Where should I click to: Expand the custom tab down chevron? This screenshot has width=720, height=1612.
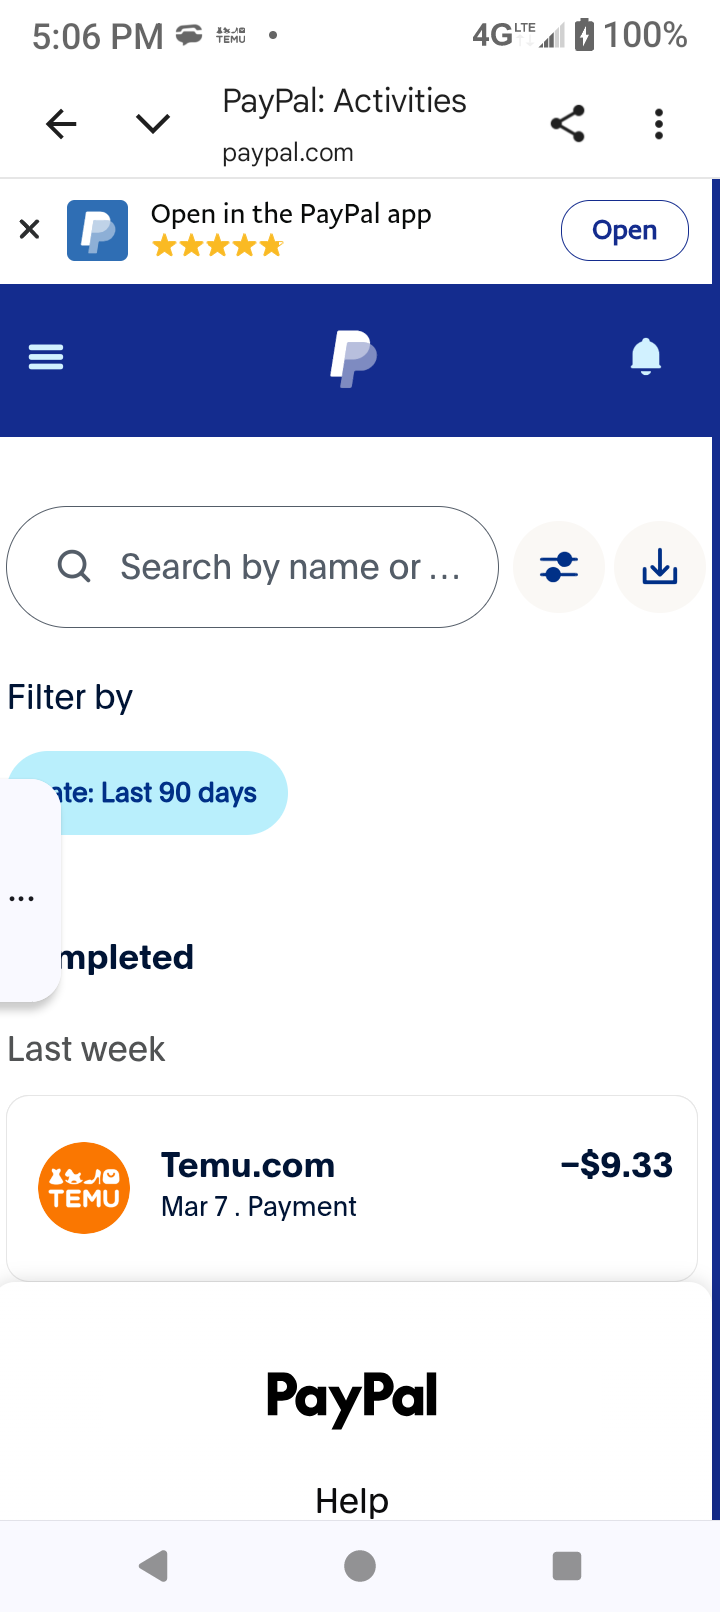(x=153, y=124)
